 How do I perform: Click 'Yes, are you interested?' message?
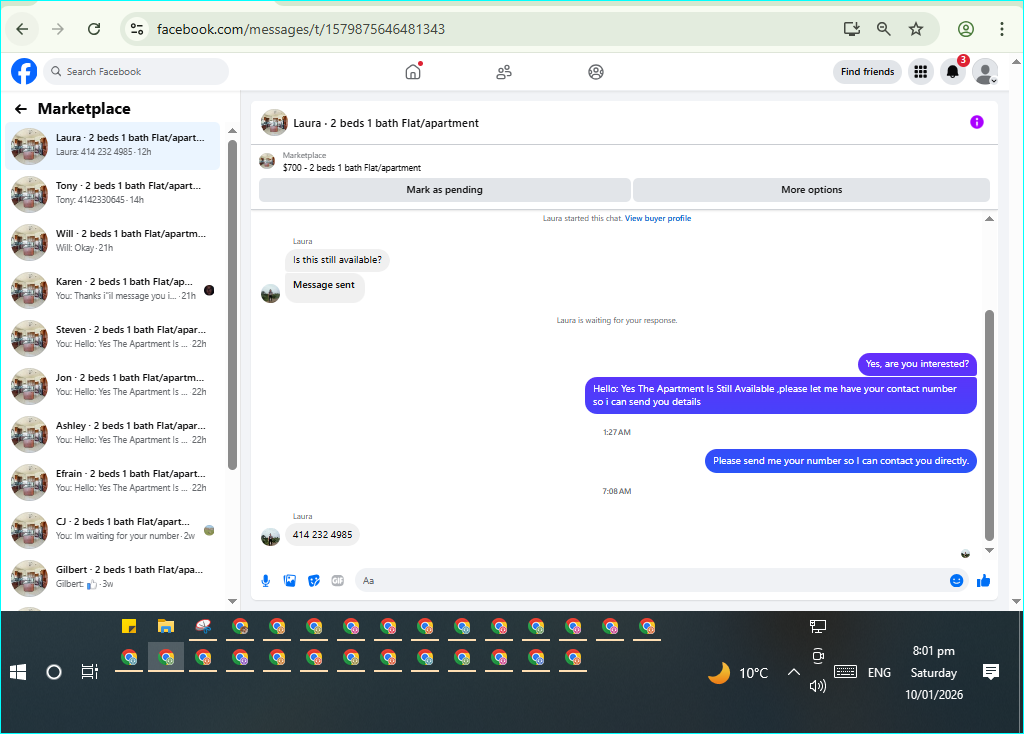(917, 364)
